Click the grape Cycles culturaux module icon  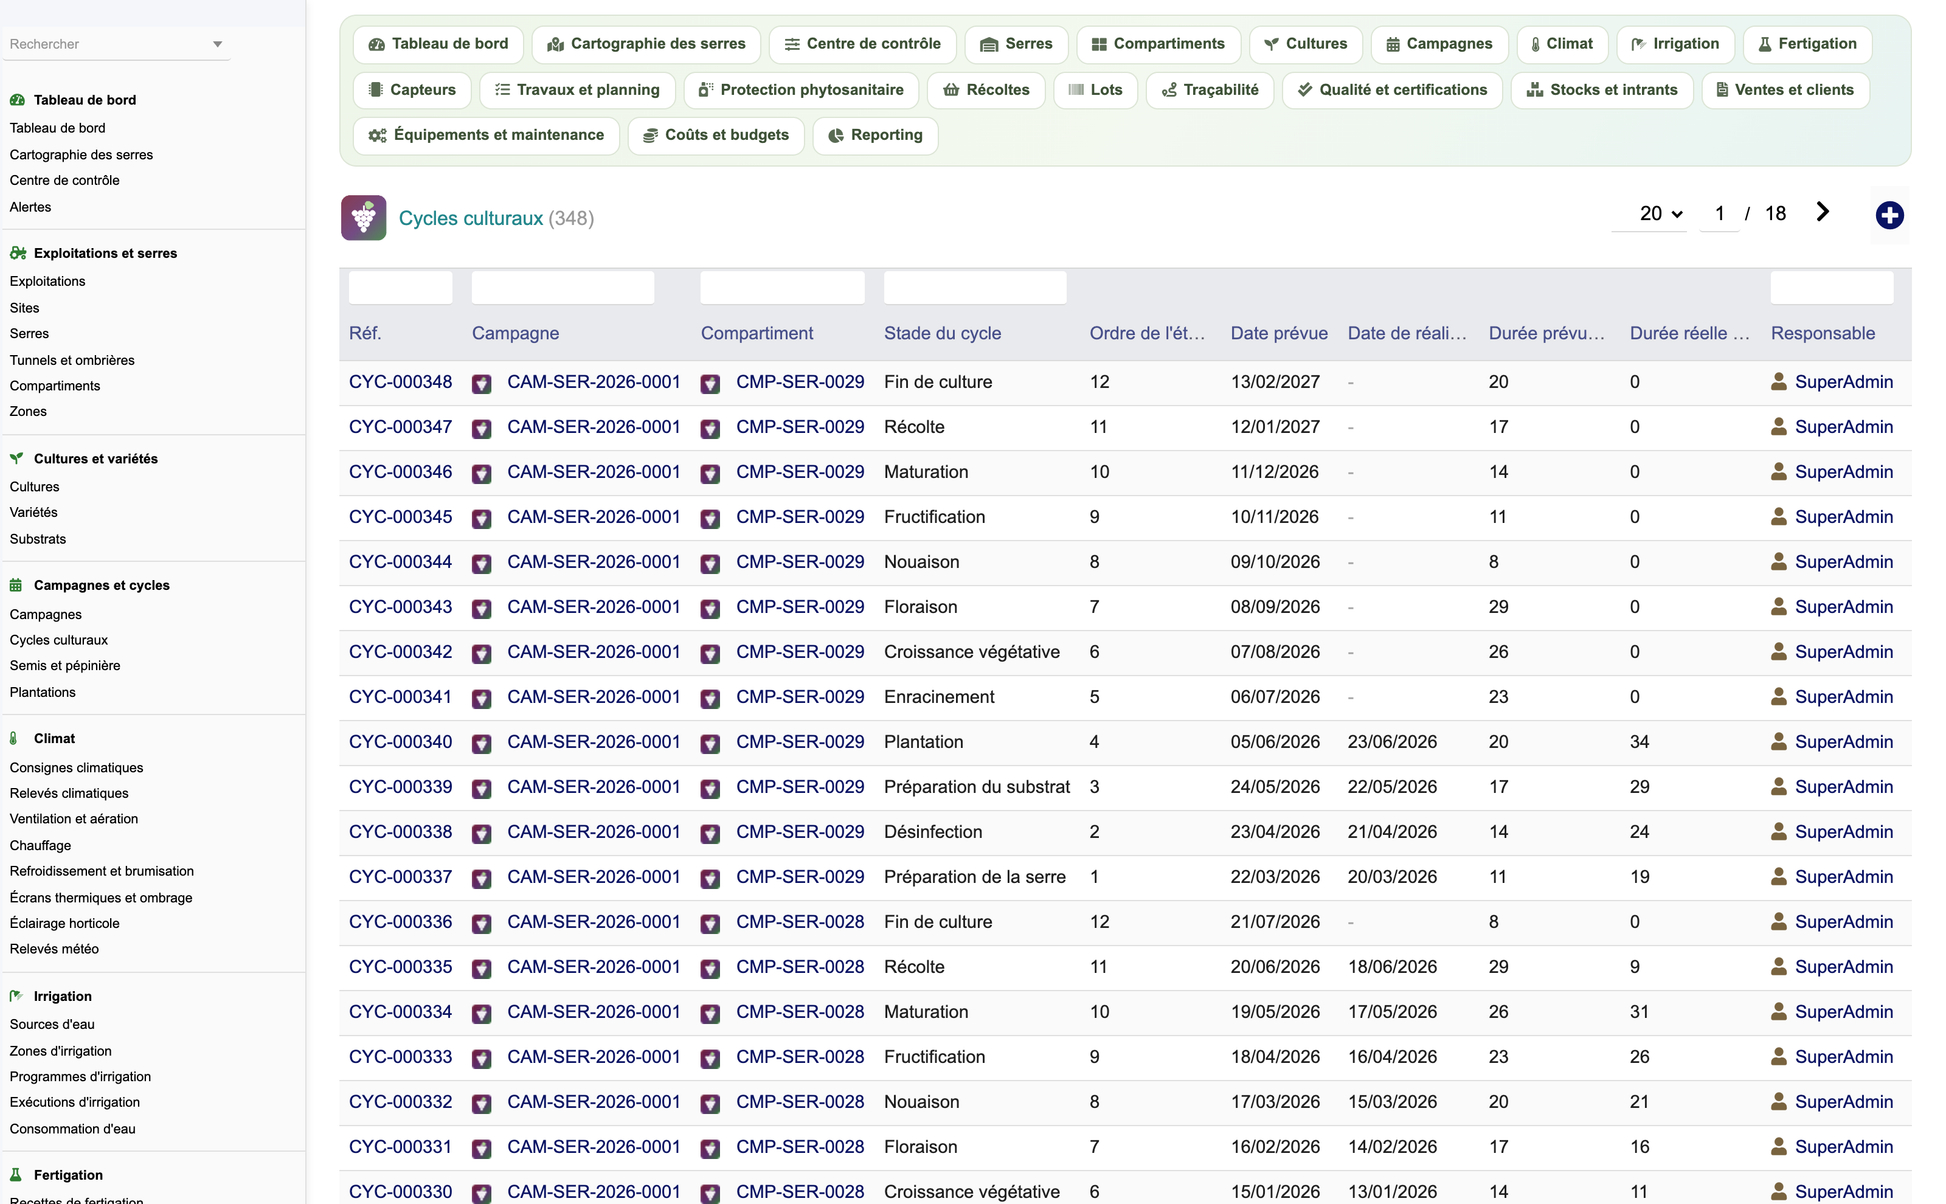(363, 218)
